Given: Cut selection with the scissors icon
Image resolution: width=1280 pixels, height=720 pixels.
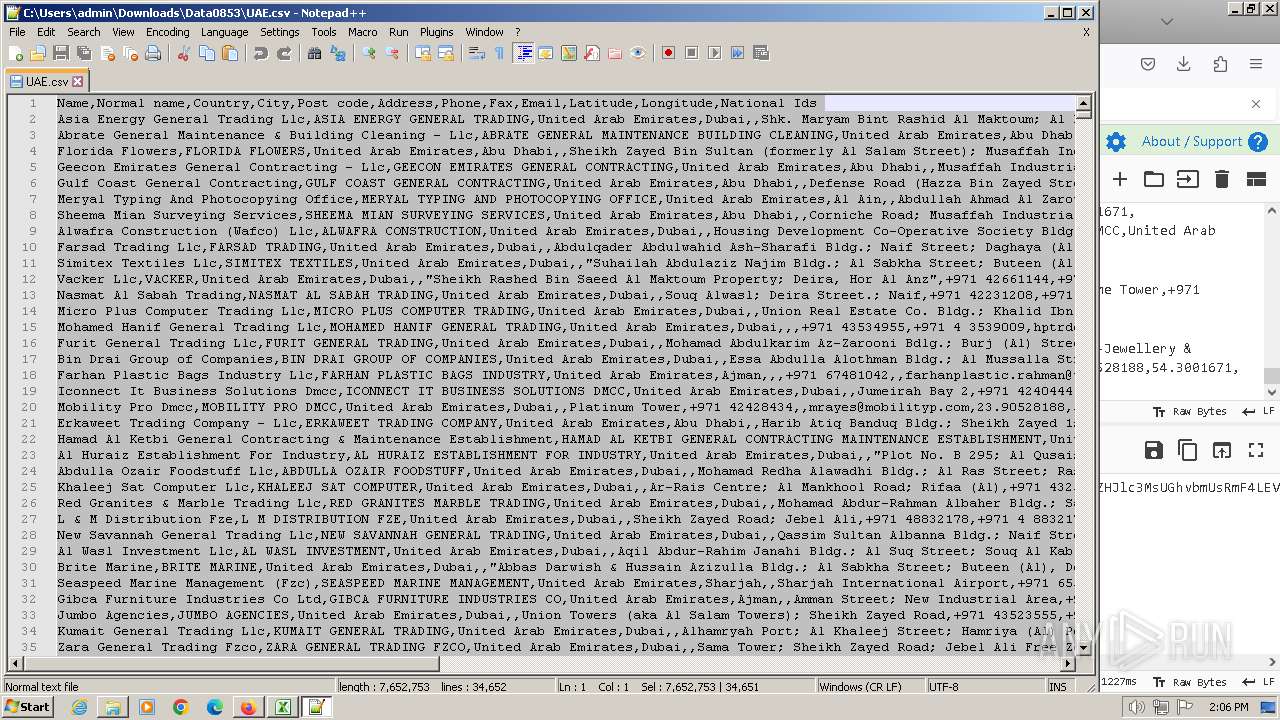Looking at the screenshot, I should (184, 53).
